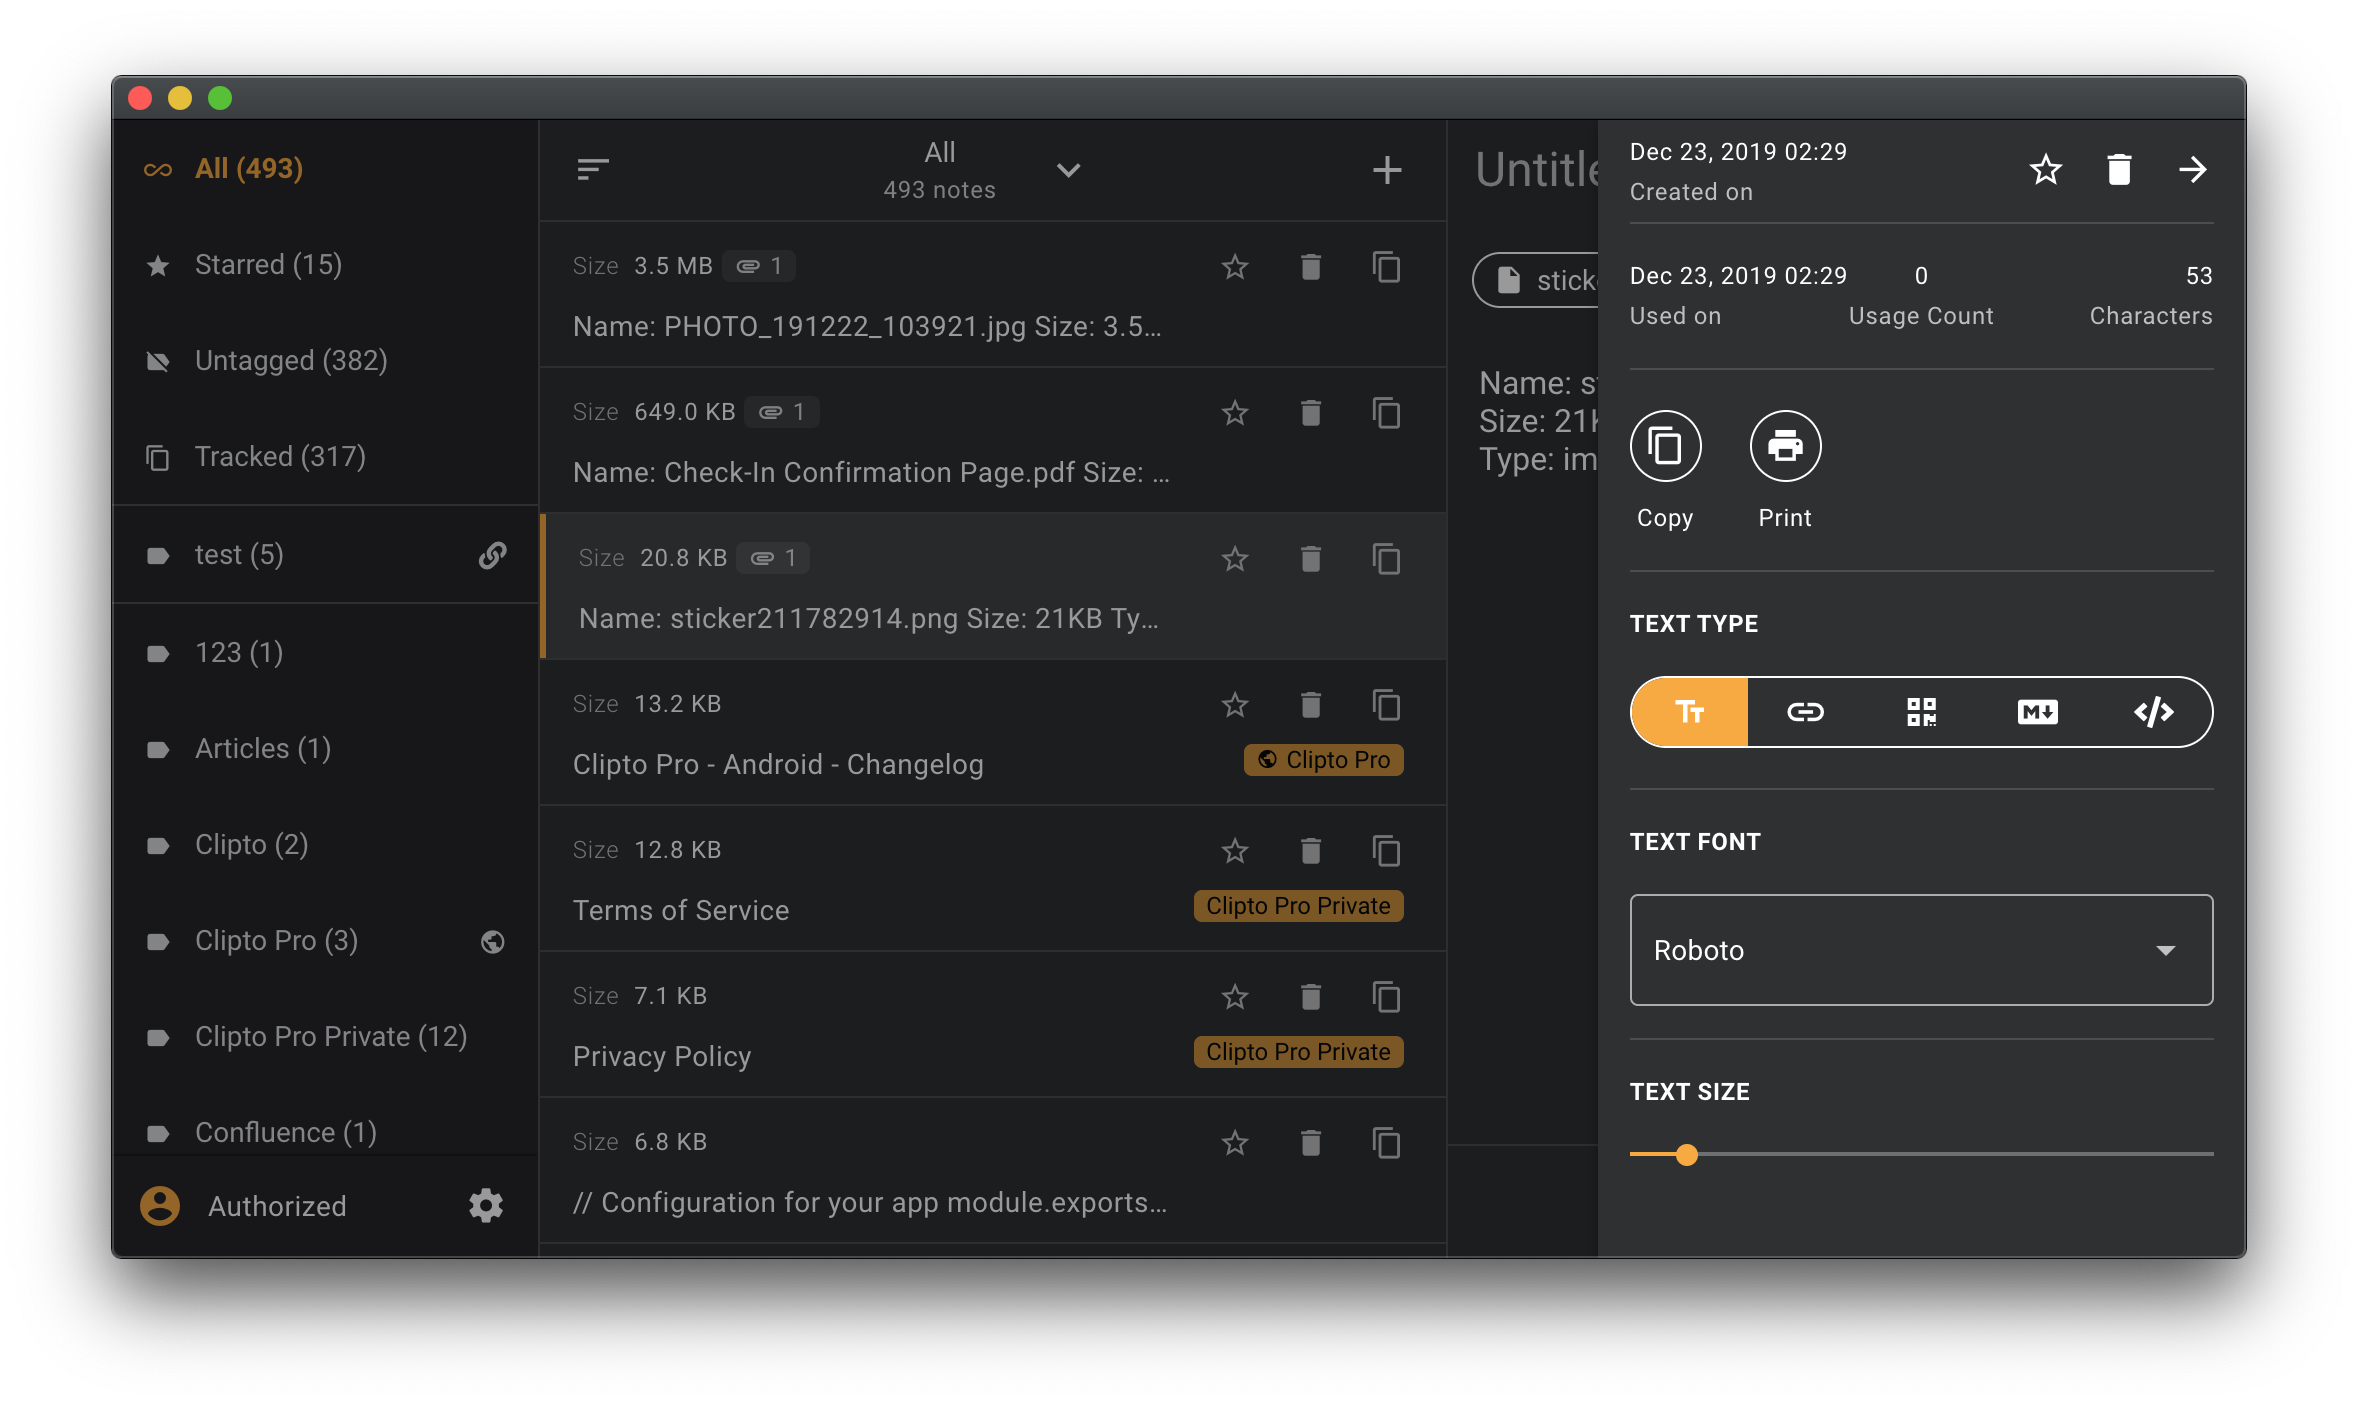
Task: Open the sort/filter lines icon
Action: pos(593,170)
